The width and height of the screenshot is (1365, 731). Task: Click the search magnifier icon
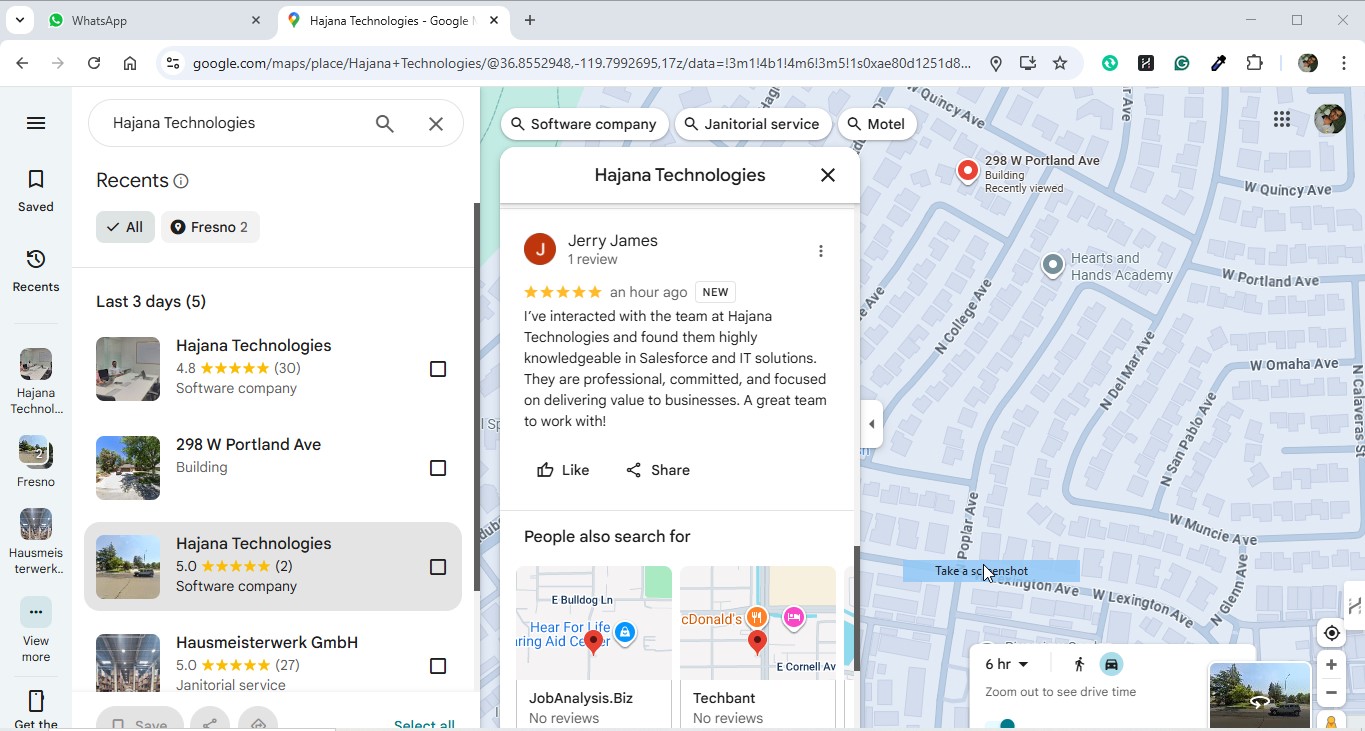tap(385, 124)
